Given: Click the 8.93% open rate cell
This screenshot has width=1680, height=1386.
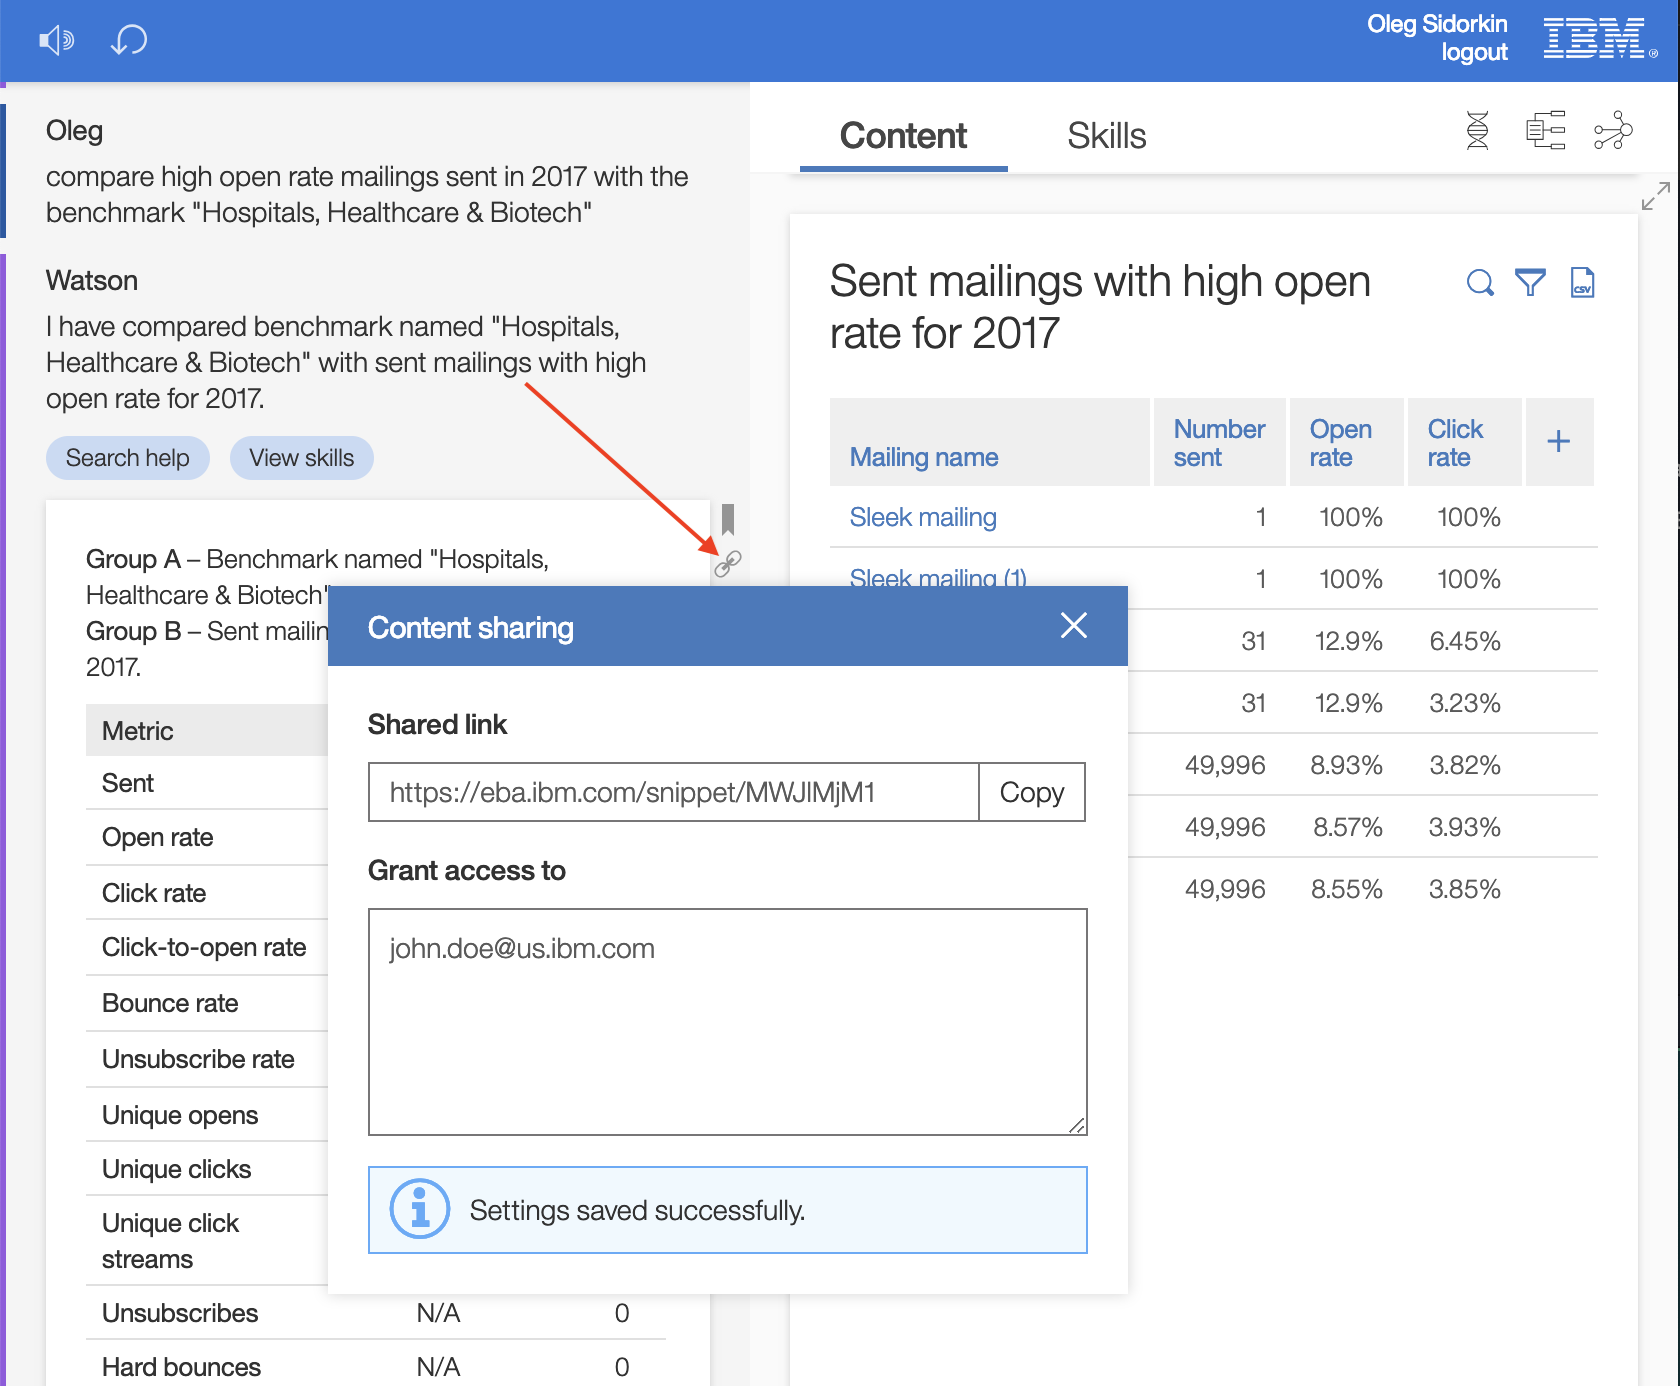Looking at the screenshot, I should (1346, 765).
